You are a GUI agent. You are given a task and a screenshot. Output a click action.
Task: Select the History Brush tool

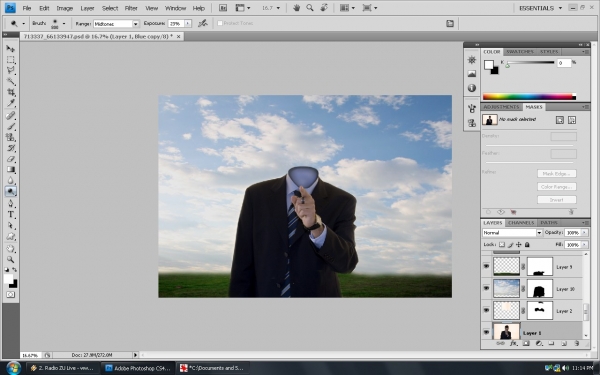pyautogui.click(x=10, y=148)
